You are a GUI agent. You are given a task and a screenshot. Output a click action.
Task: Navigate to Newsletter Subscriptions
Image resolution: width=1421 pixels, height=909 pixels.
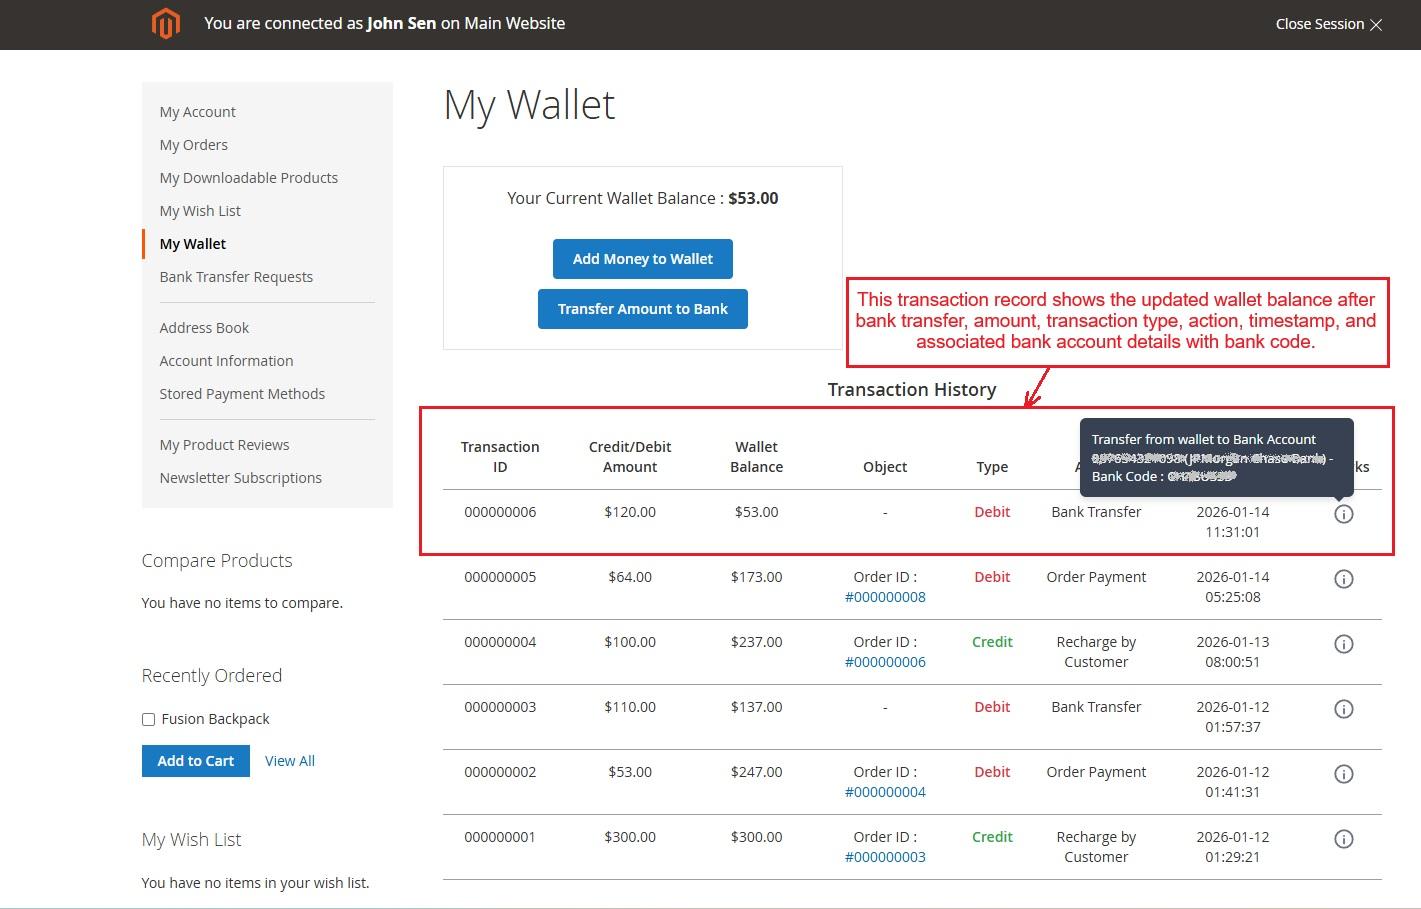240,478
